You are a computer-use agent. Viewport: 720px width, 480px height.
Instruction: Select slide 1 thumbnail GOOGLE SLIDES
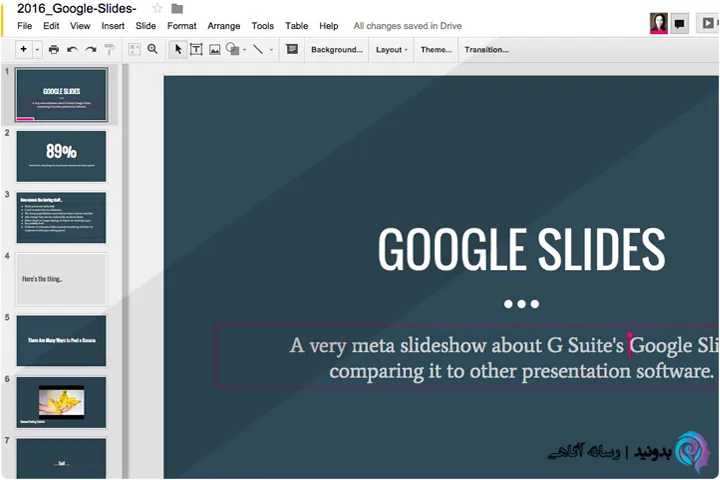tap(62, 95)
